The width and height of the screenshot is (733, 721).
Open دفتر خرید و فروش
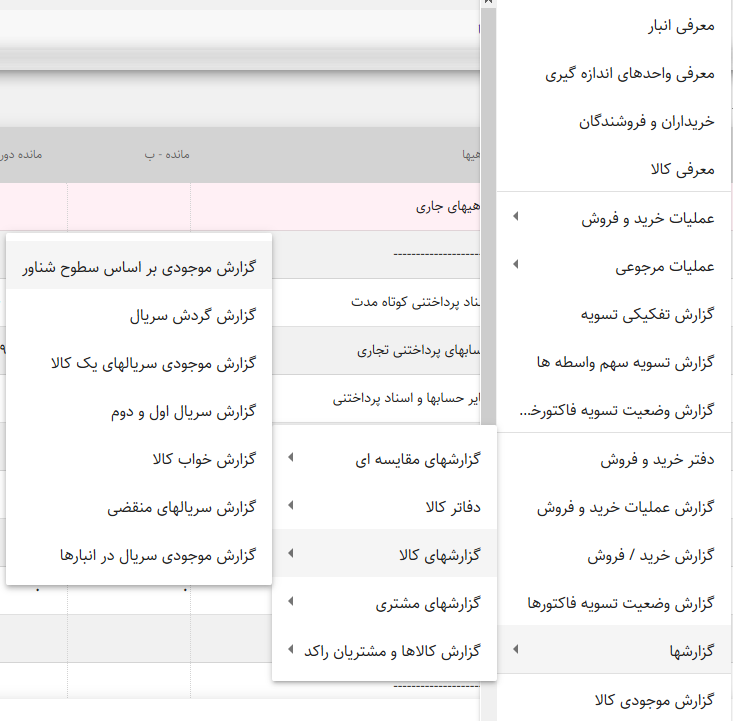click(657, 460)
